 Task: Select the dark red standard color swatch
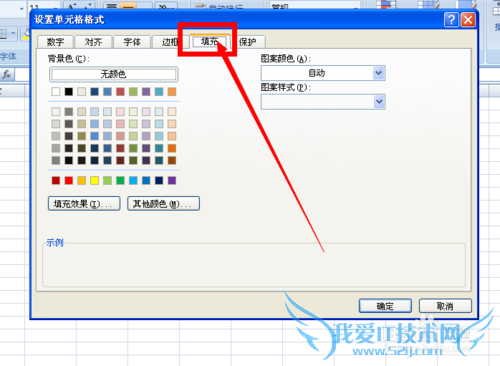[x=56, y=180]
